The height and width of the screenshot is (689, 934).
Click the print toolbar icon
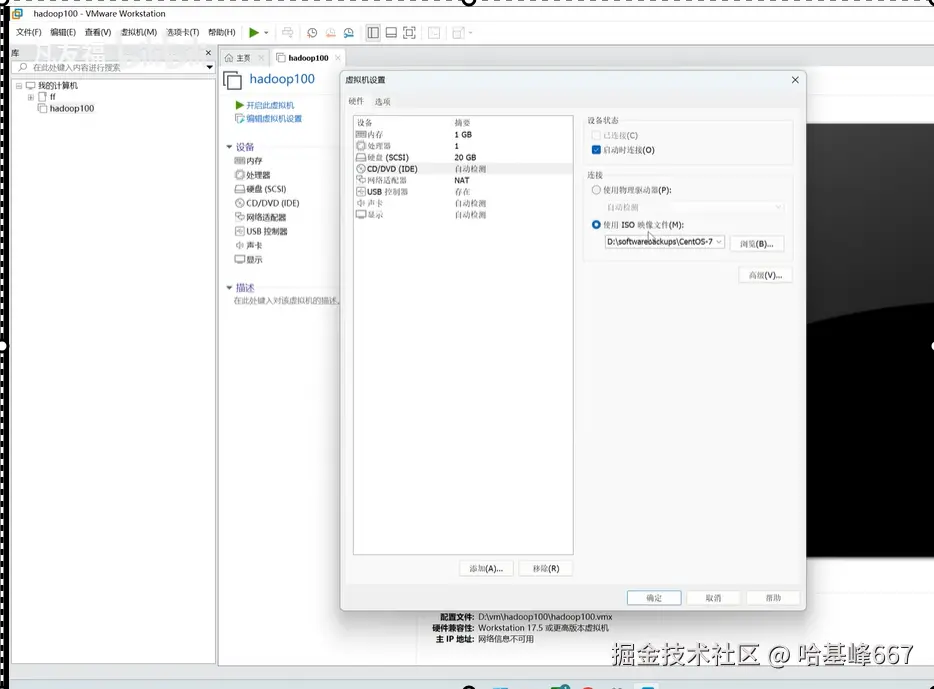(287, 32)
